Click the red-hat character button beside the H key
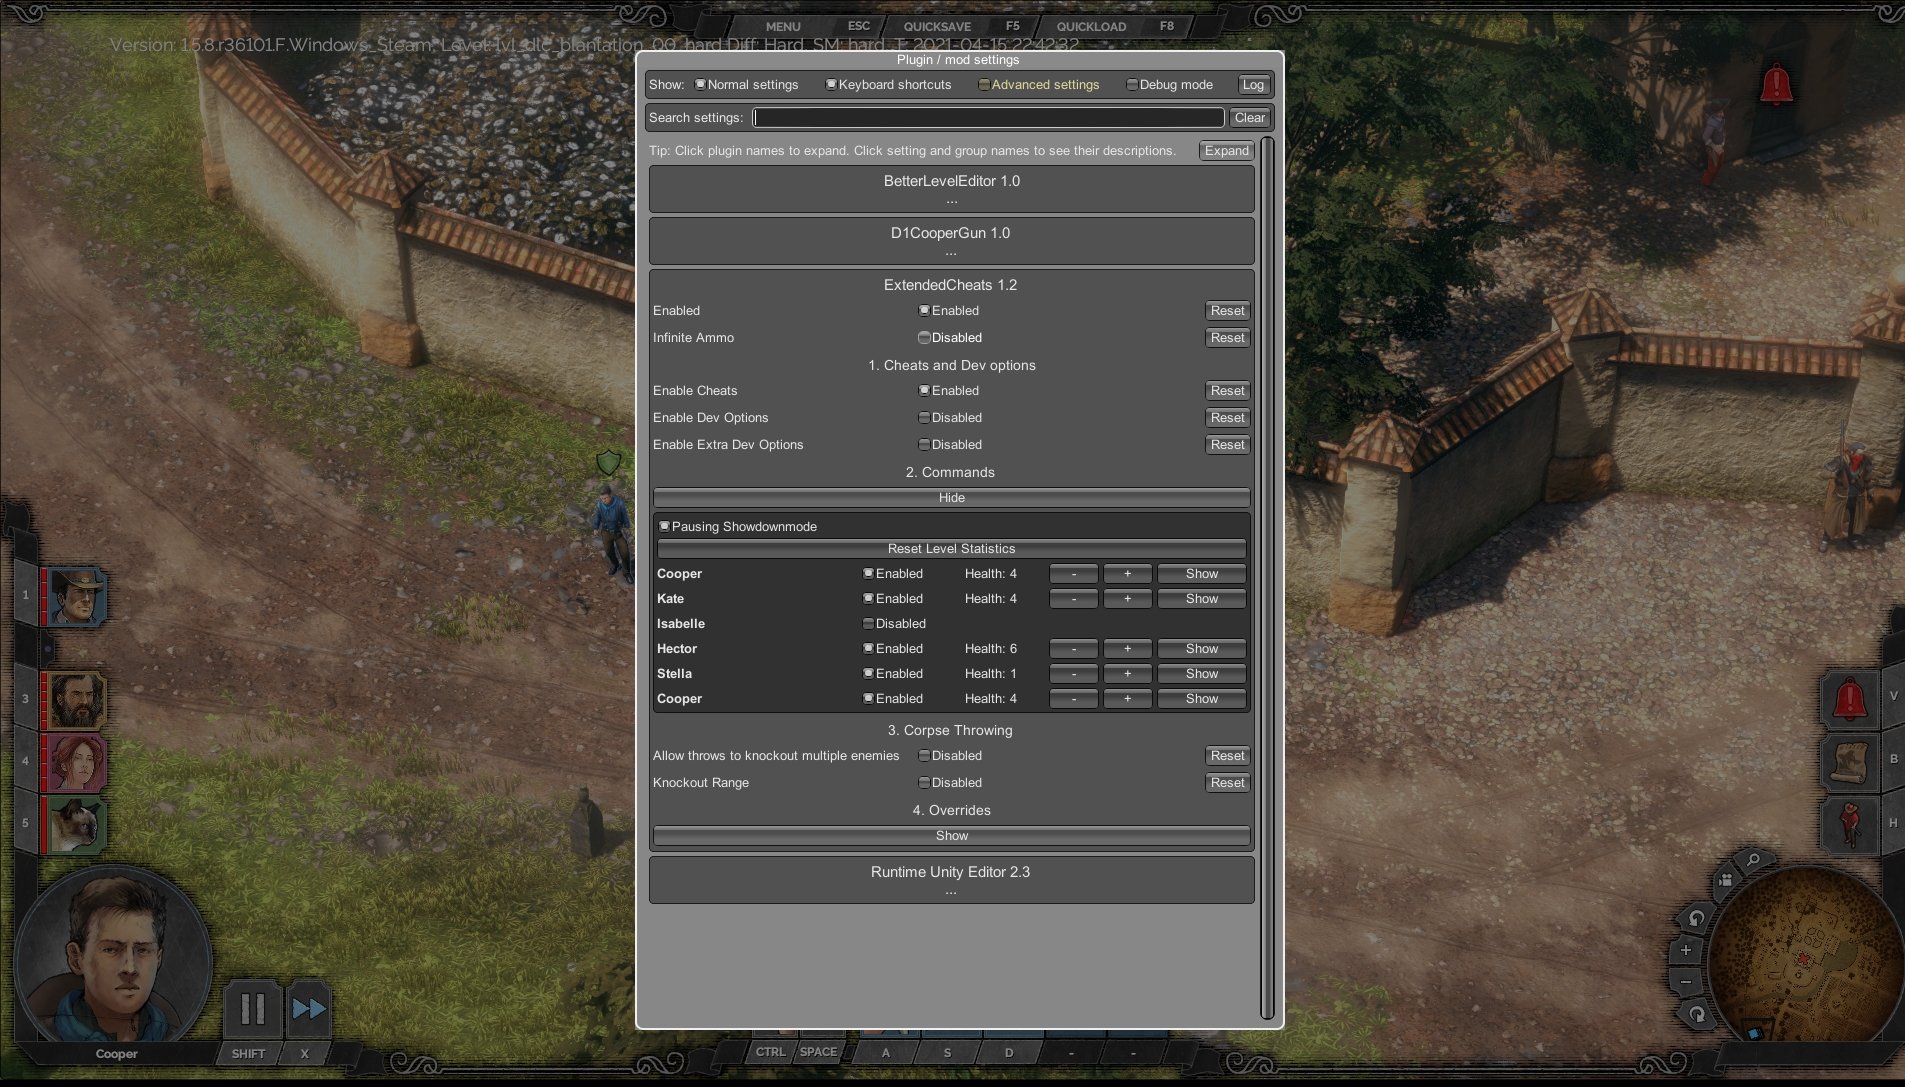Image resolution: width=1905 pixels, height=1087 pixels. coord(1850,824)
